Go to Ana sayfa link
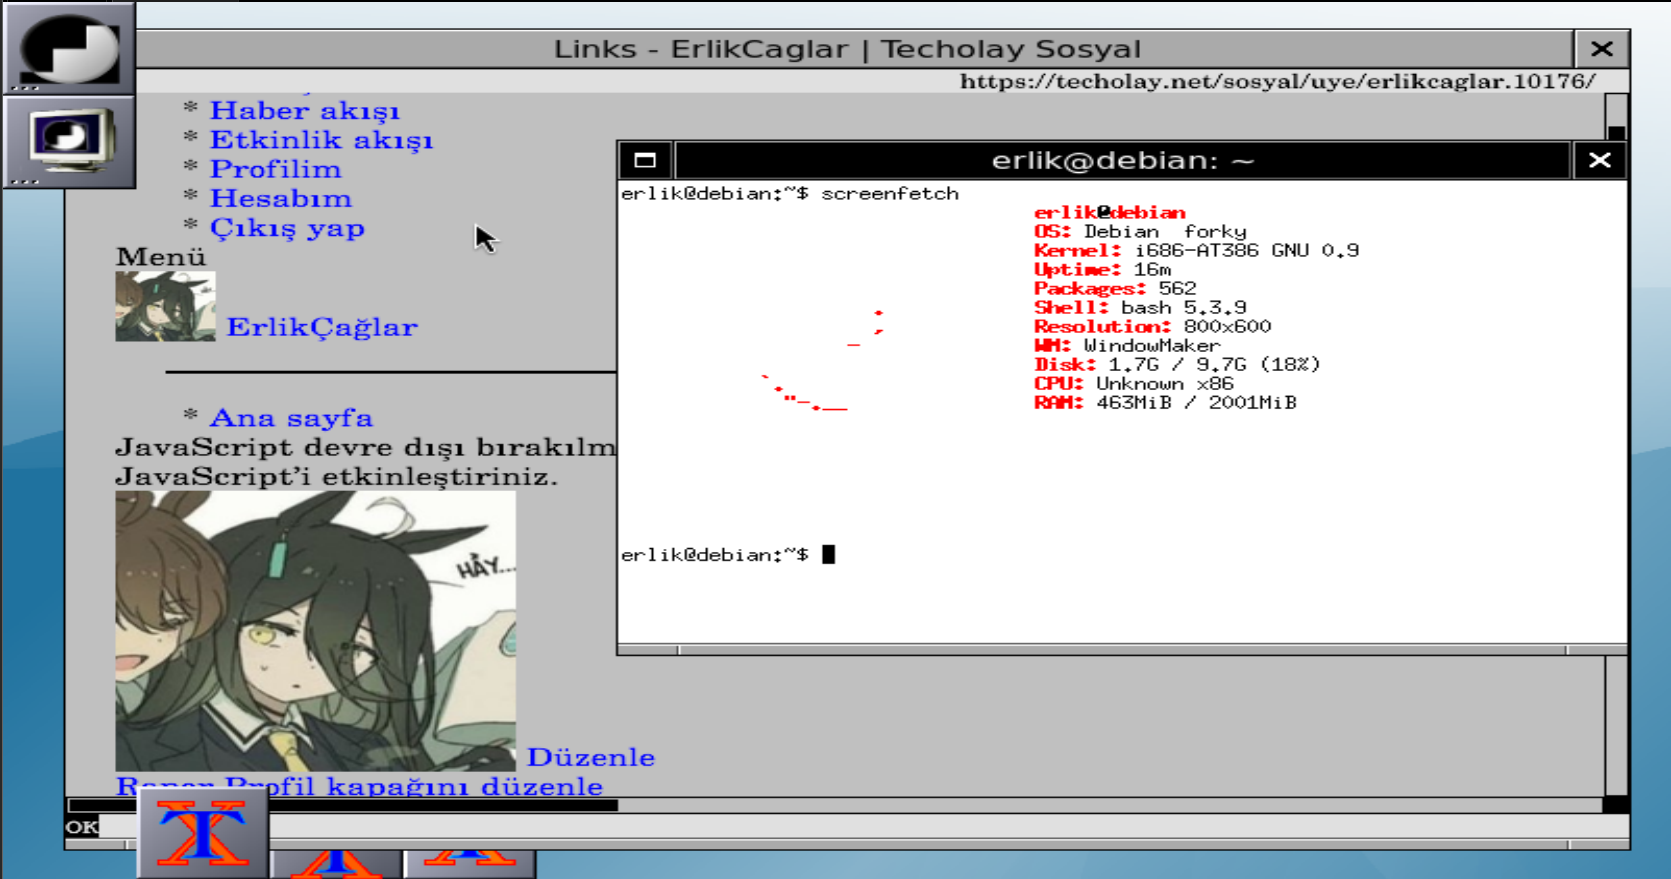This screenshot has height=879, width=1671. (x=291, y=418)
